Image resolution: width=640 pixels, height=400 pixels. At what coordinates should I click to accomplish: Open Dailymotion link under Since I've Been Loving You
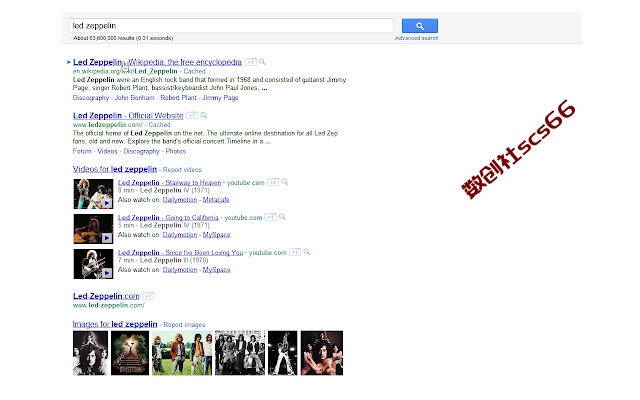pos(180,270)
